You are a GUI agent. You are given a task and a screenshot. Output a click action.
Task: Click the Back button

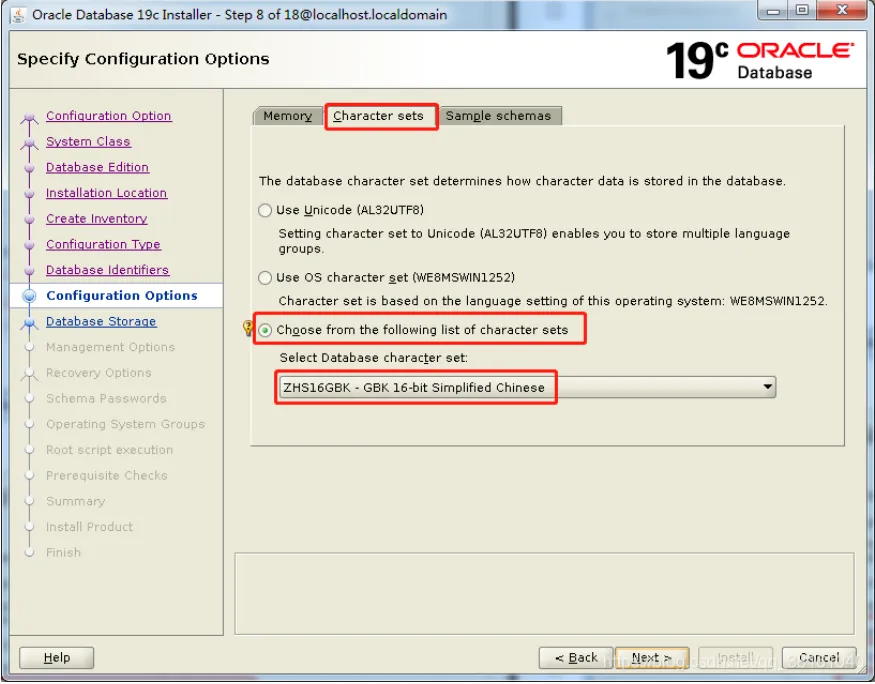click(576, 658)
